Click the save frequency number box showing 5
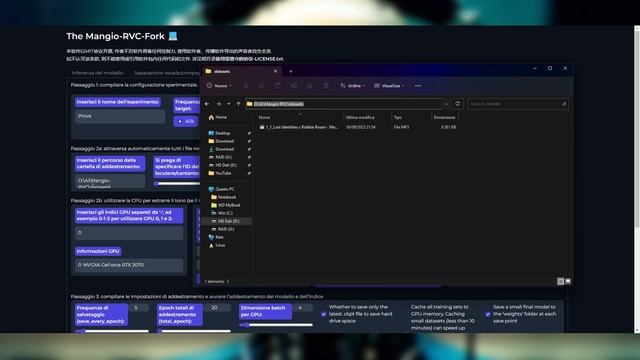The image size is (640, 360). [139, 308]
